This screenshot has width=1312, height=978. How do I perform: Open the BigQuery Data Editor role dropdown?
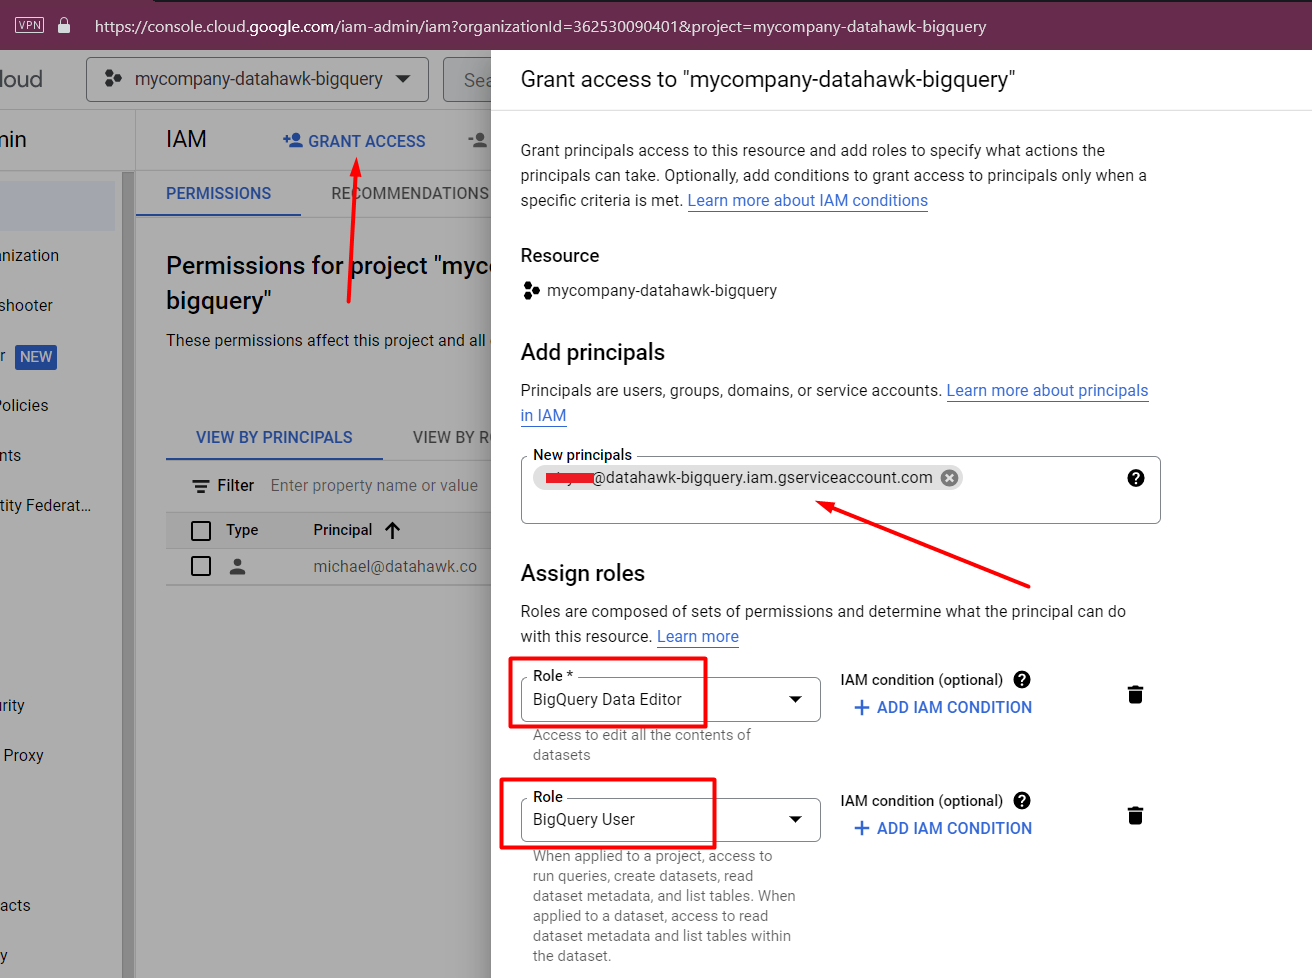click(670, 699)
